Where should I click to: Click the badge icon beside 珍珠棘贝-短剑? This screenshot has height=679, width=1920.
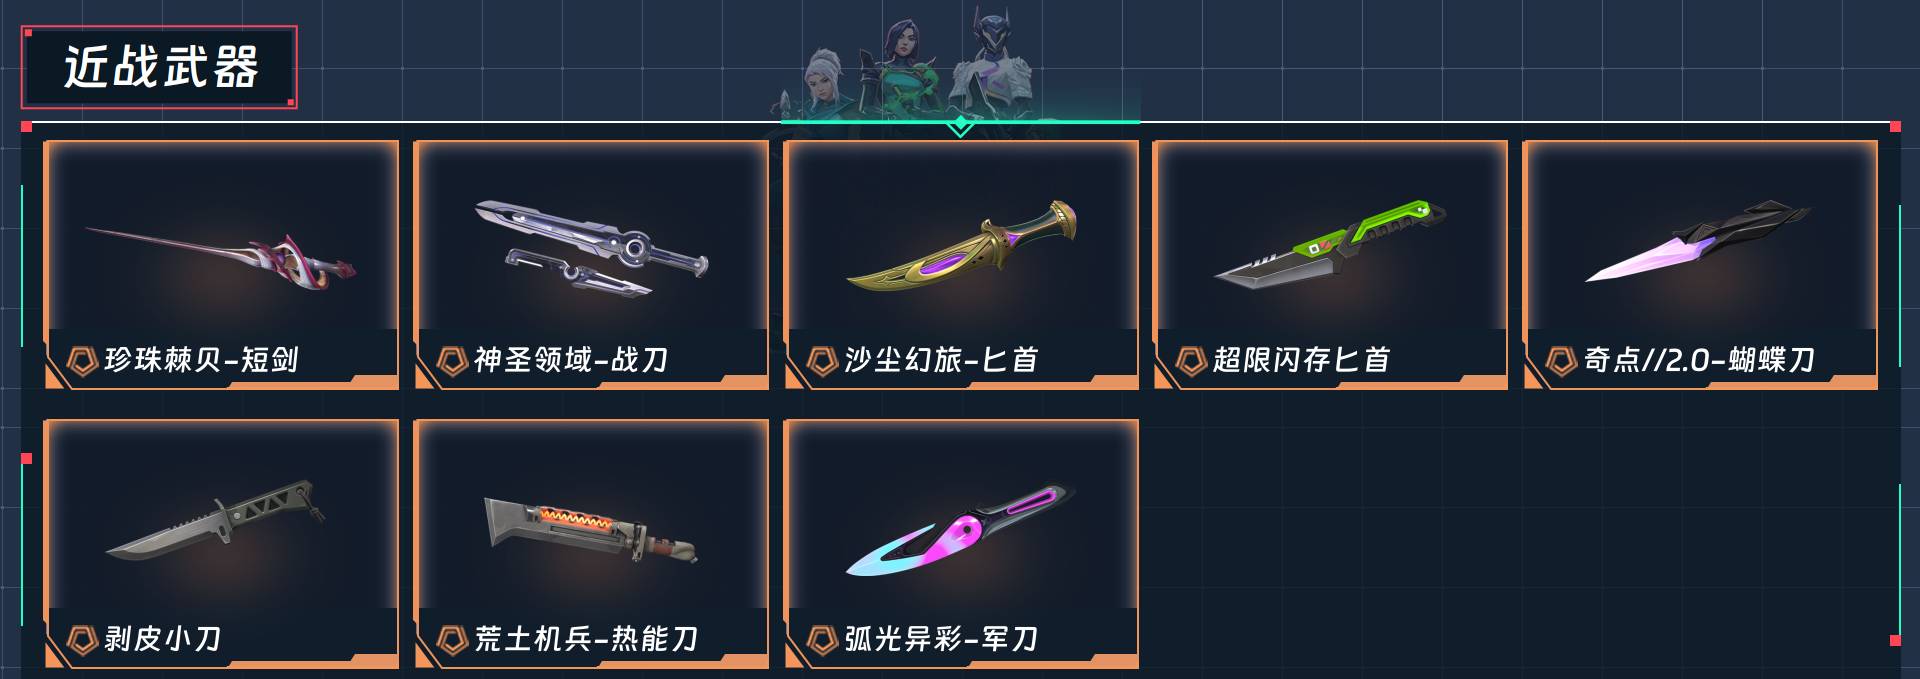[81, 360]
